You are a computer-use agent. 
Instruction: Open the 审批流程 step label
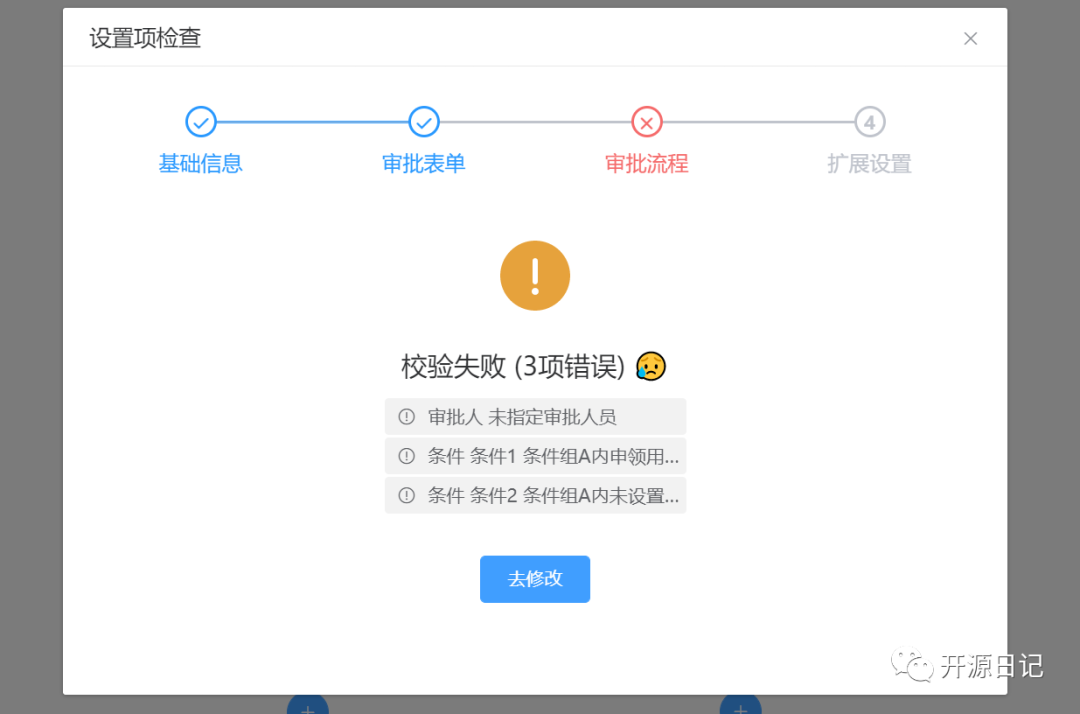coord(647,164)
